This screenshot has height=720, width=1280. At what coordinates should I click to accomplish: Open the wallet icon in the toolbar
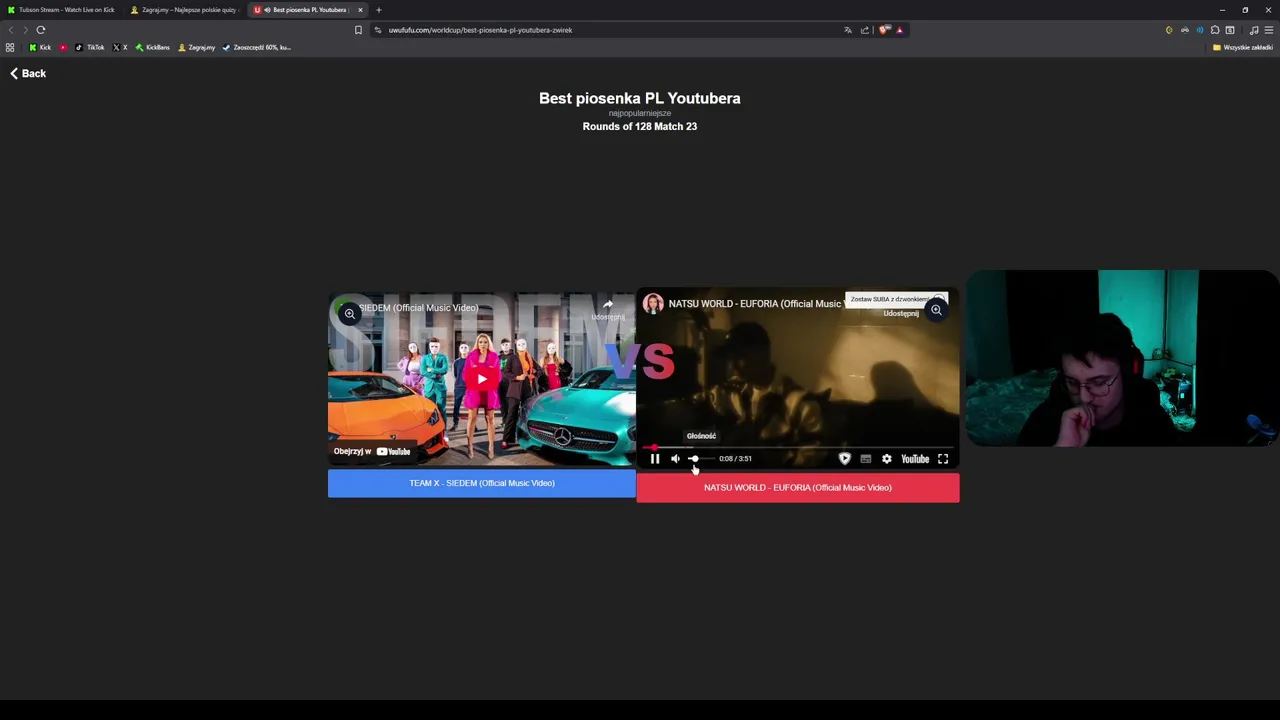(1230, 30)
